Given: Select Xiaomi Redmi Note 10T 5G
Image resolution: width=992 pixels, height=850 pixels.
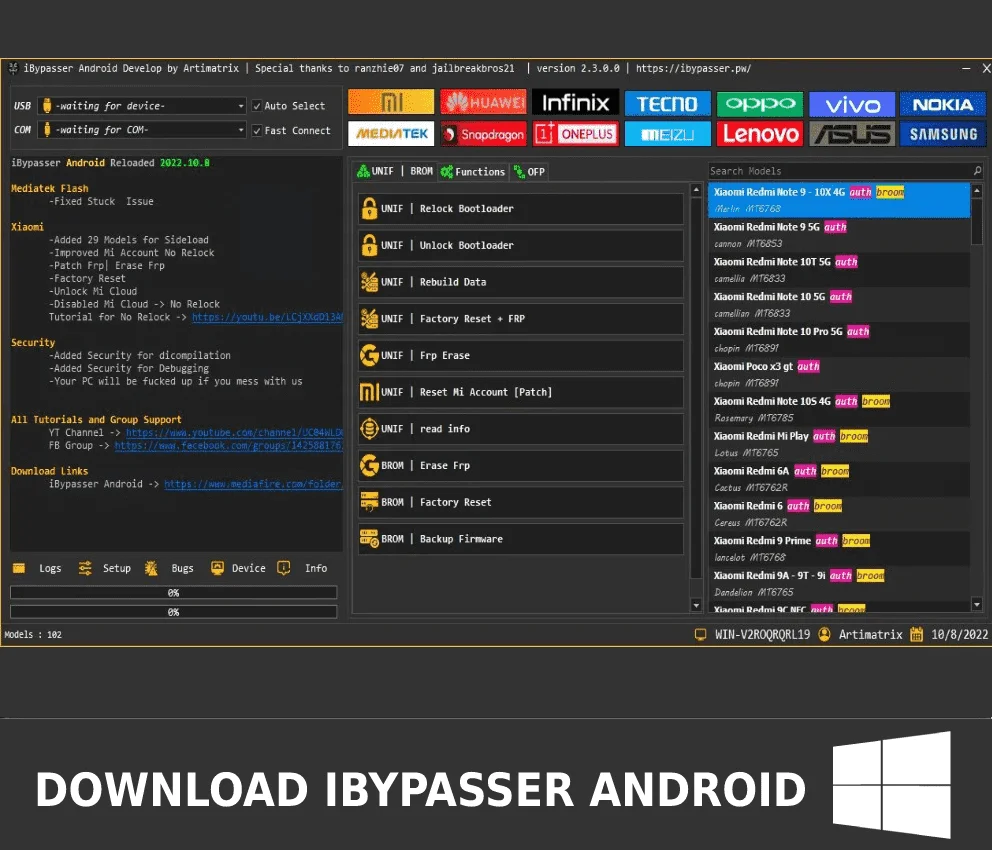Looking at the screenshot, I should (839, 269).
